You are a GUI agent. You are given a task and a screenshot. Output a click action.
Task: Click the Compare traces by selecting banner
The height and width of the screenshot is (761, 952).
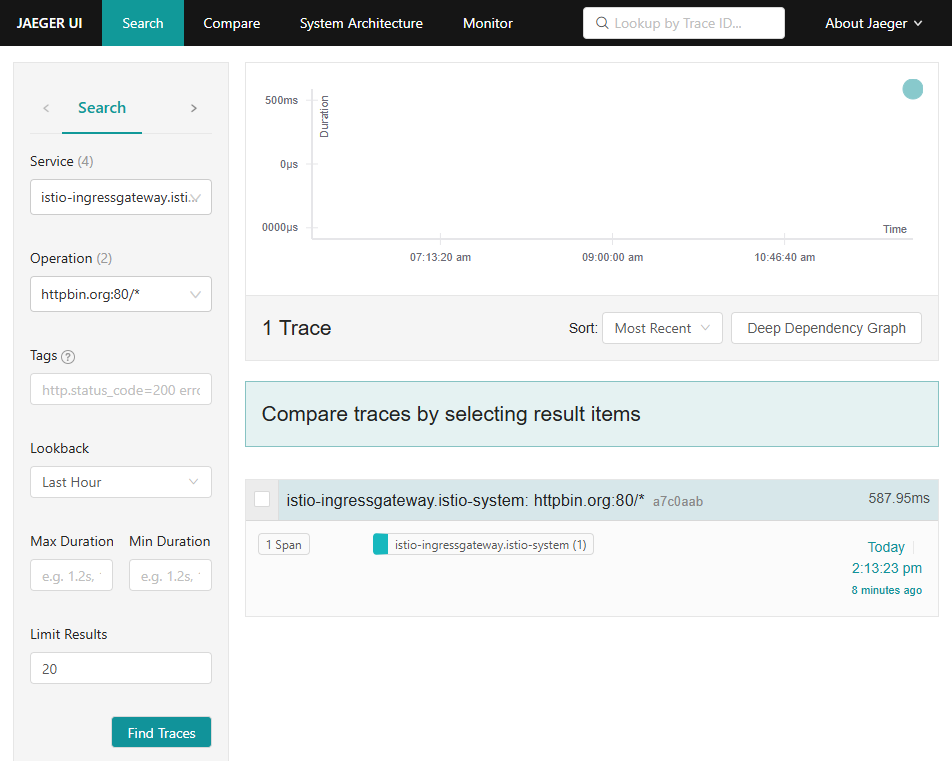pos(592,414)
